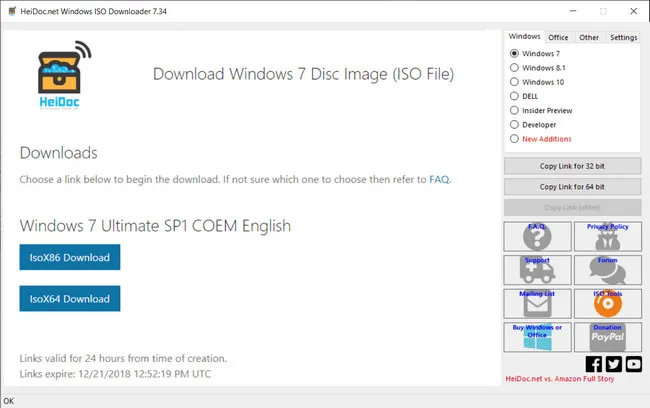Click the IsoX86 Download button
This screenshot has height=408, width=650.
point(70,257)
